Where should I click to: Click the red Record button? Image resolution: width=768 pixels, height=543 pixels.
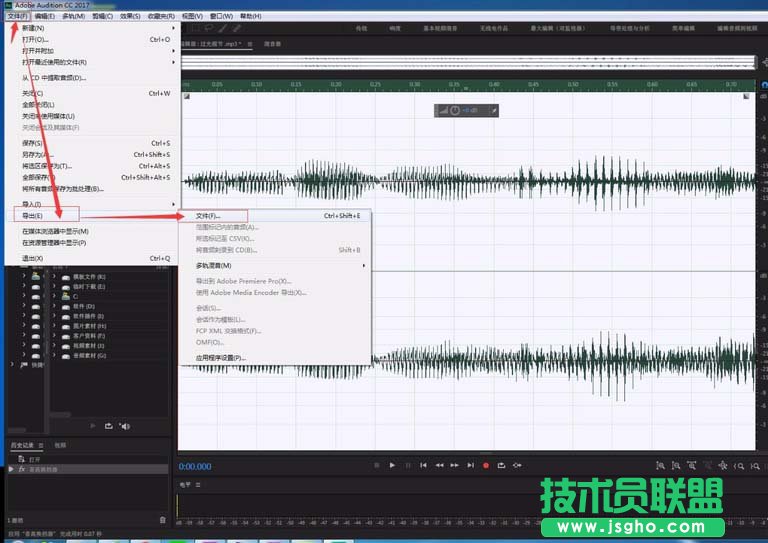[485, 466]
